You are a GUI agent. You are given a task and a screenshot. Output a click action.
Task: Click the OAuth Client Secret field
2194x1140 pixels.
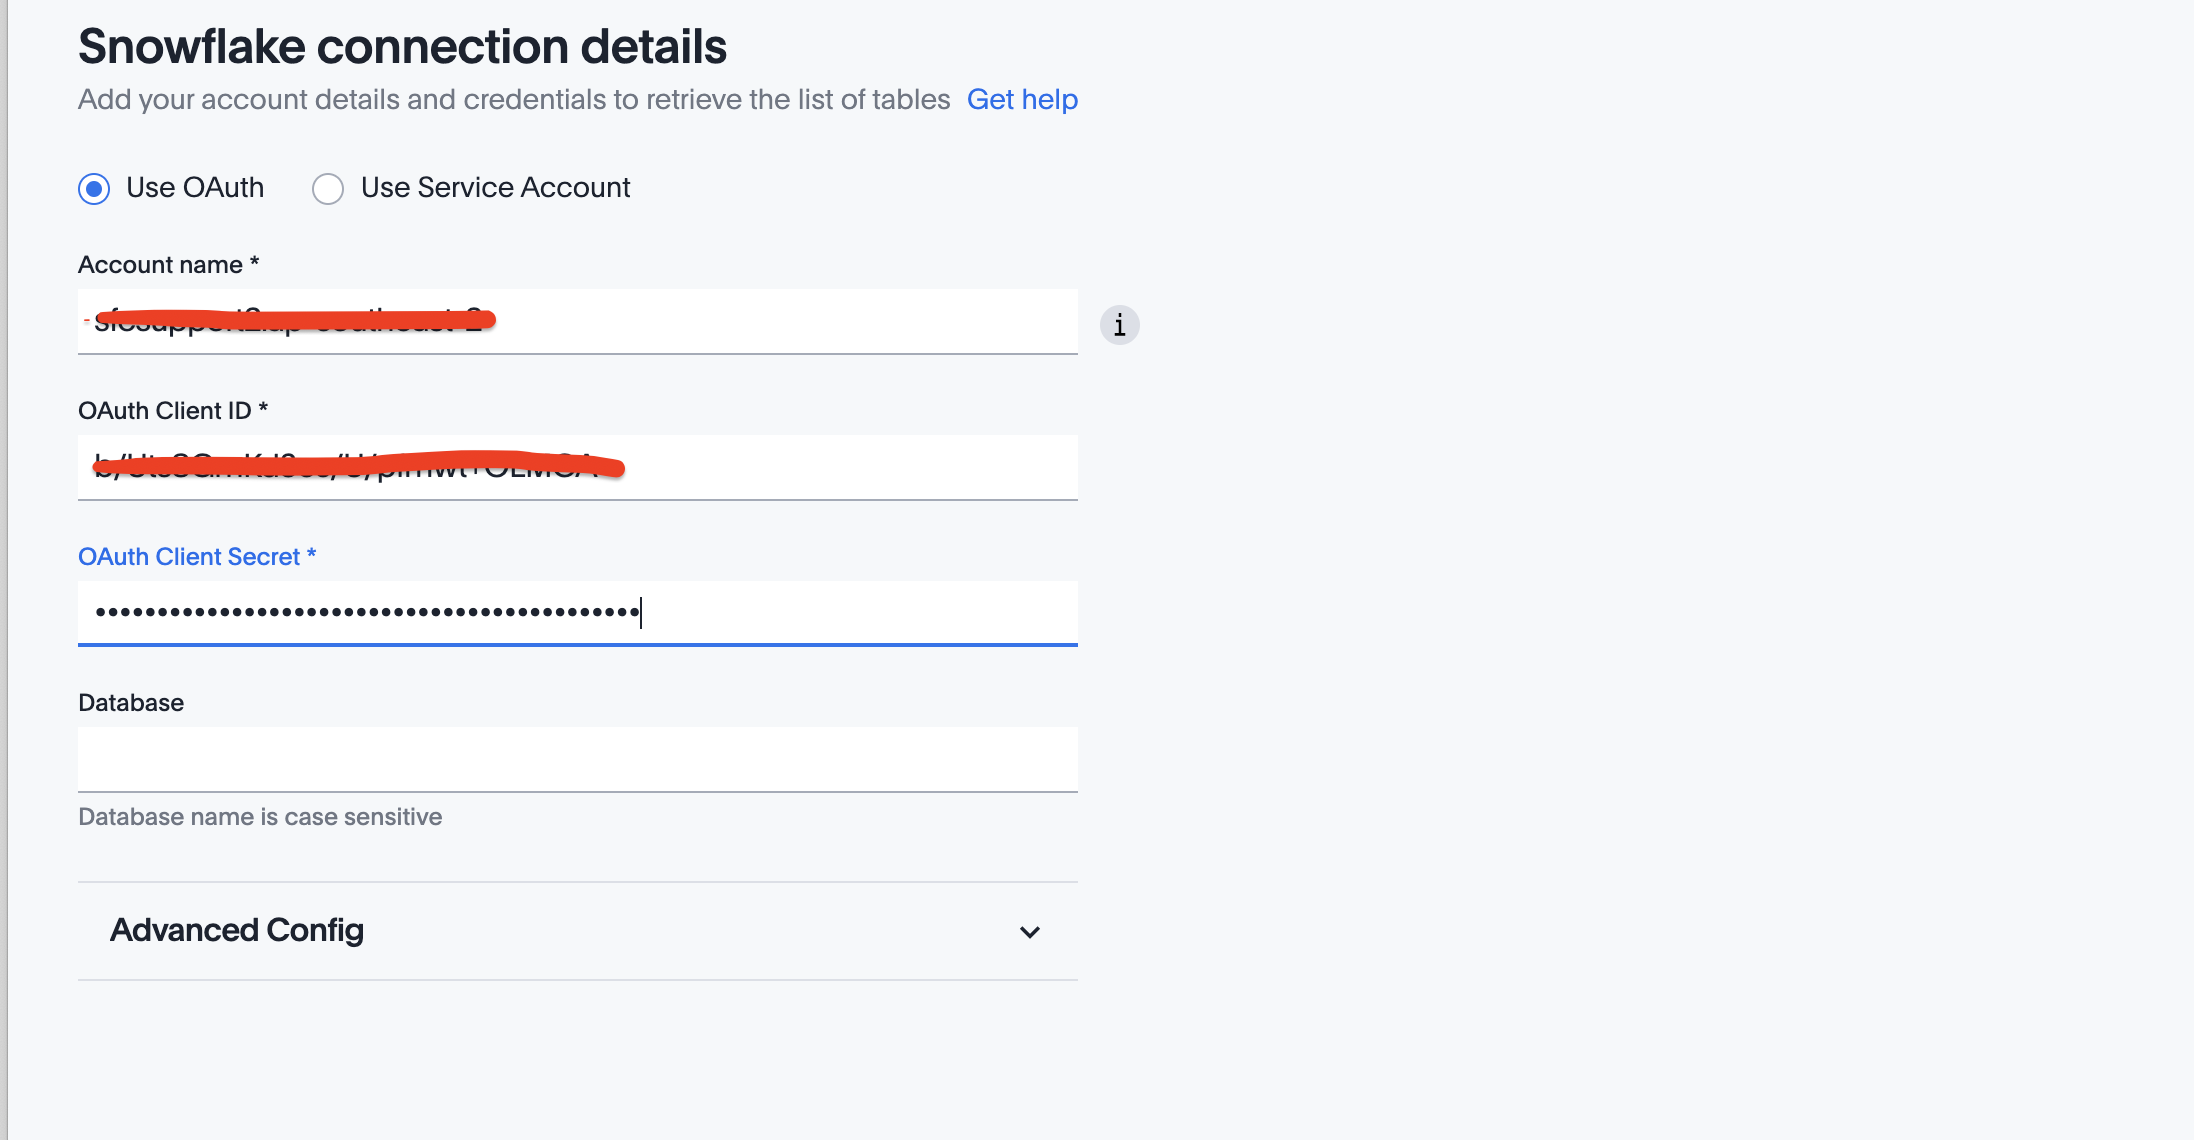pos(578,612)
